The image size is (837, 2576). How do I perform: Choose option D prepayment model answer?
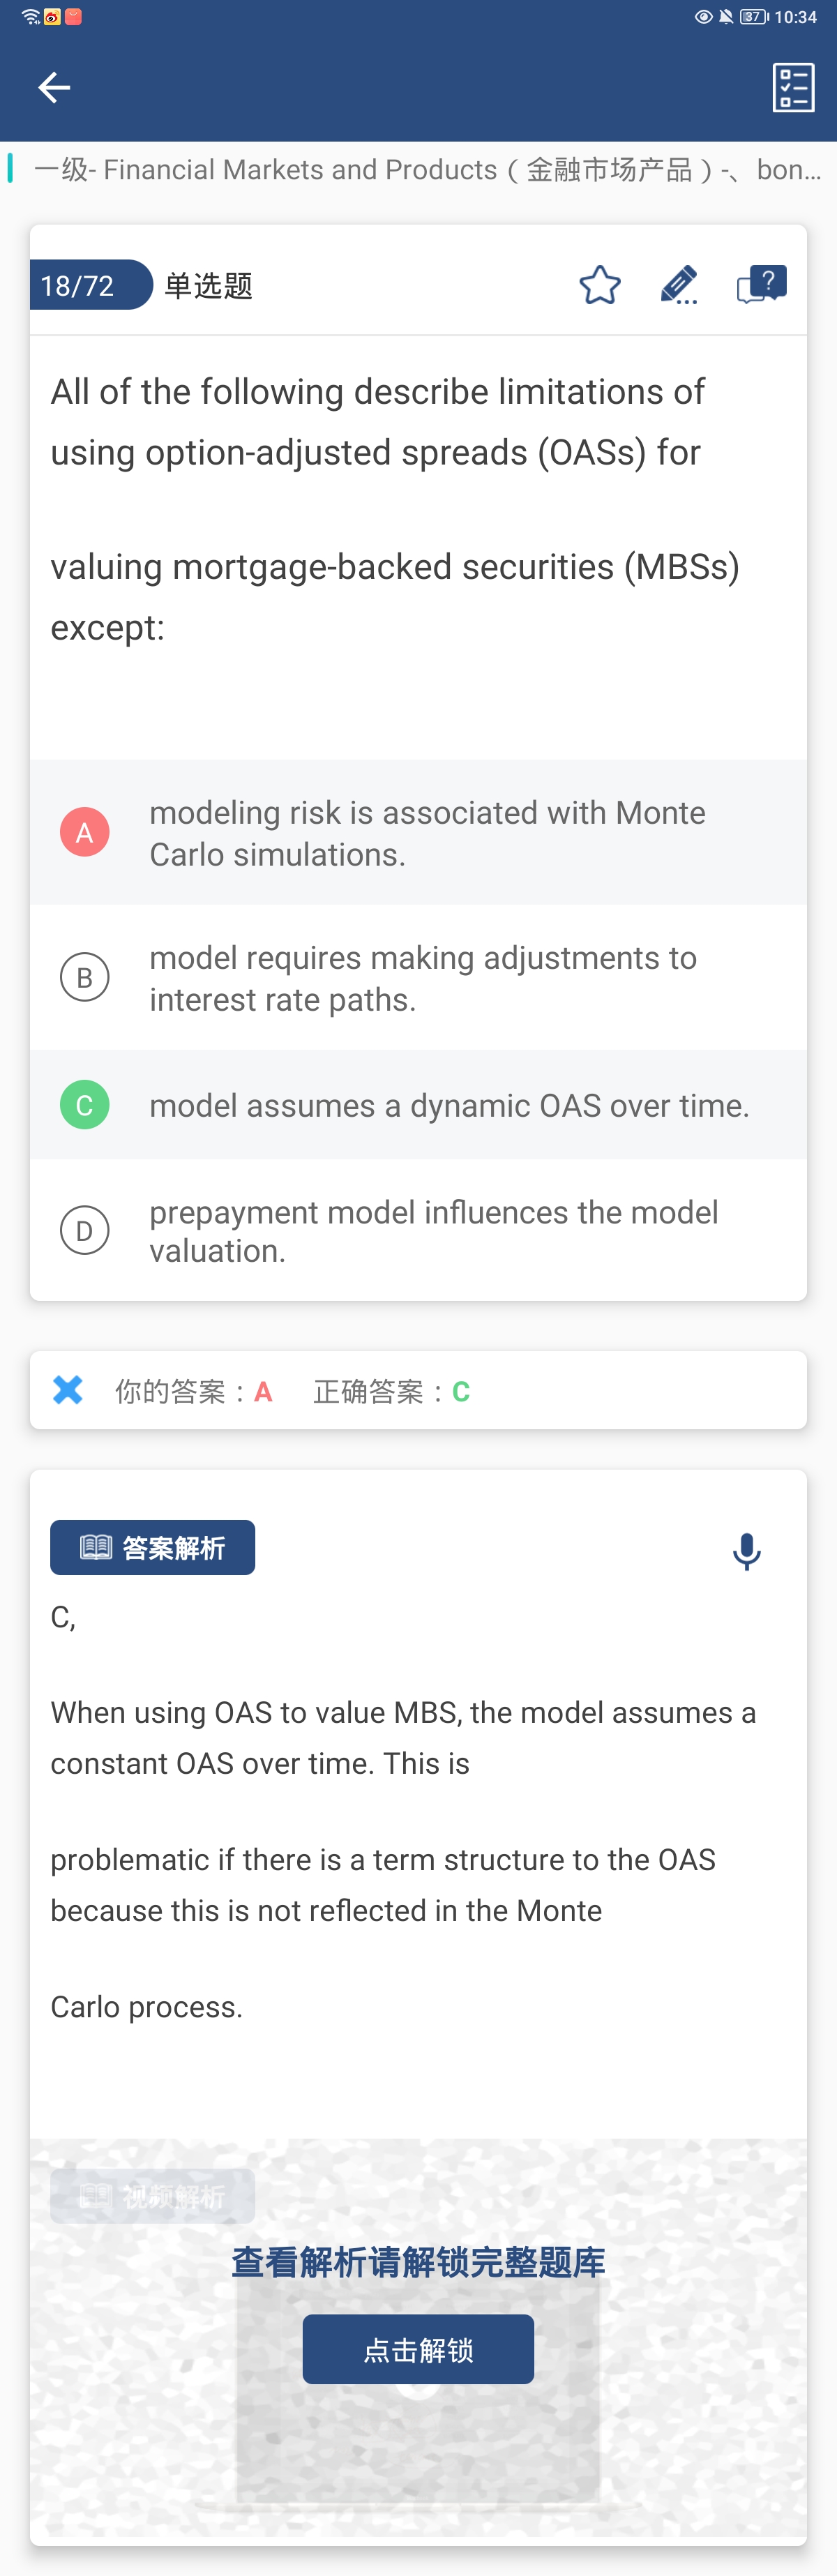point(433,1230)
